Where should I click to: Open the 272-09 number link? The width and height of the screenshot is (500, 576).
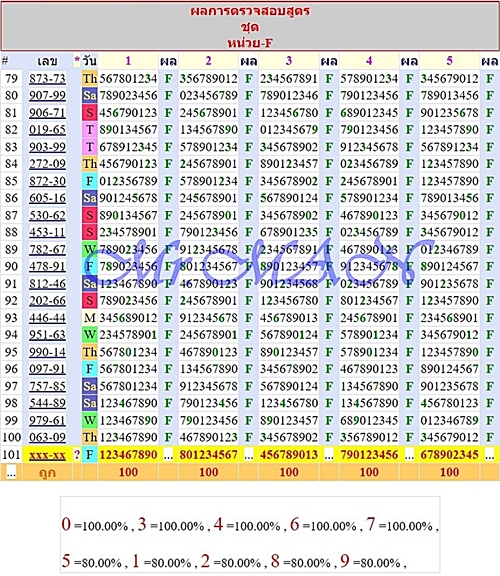[47, 163]
